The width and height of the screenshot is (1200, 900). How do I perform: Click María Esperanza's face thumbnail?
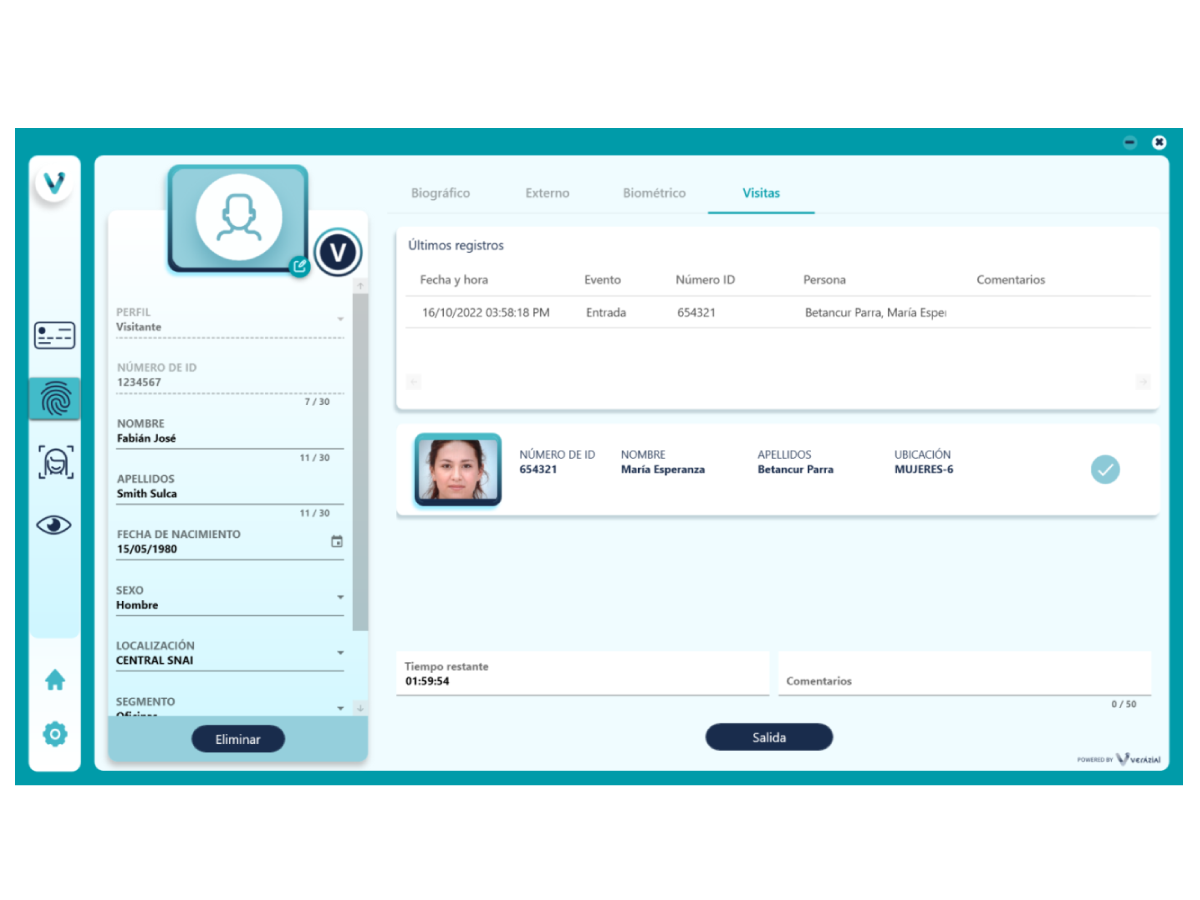coord(458,470)
